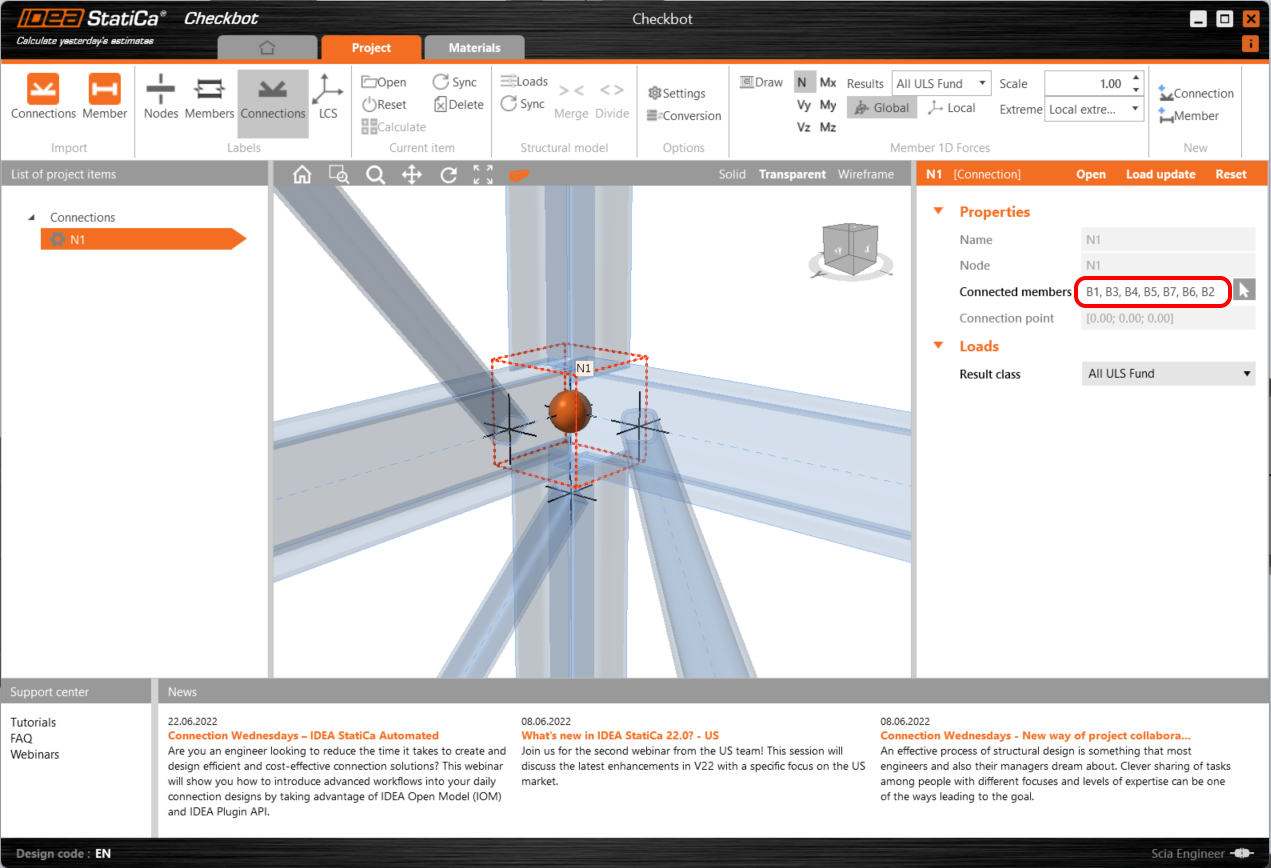Screen dimensions: 1271x868
Task: Toggle the Members labels icon
Action: [x=209, y=90]
